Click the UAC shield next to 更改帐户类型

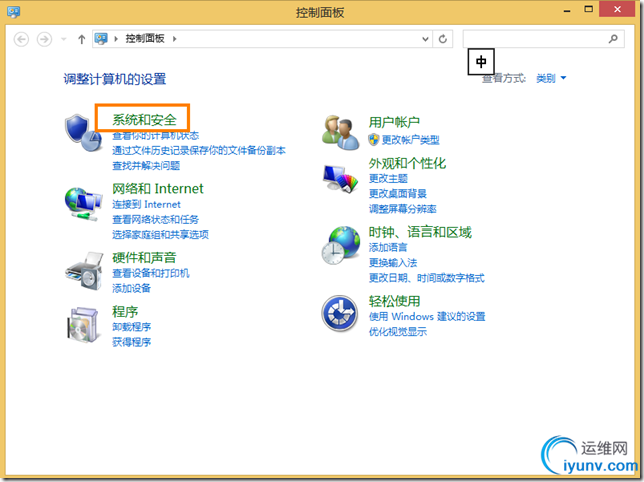[x=373, y=140]
